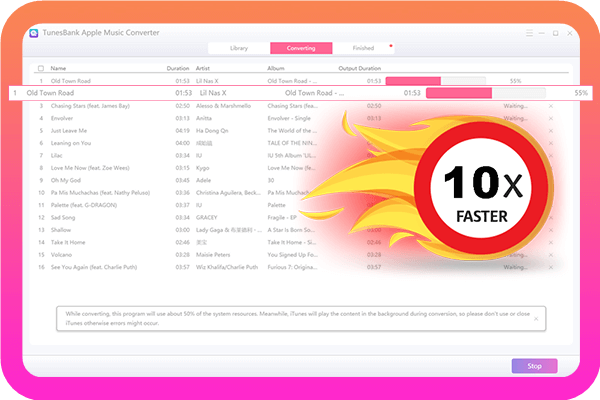Click artist name 'Maisie Peters'
The height and width of the screenshot is (400, 600).
pos(213,255)
